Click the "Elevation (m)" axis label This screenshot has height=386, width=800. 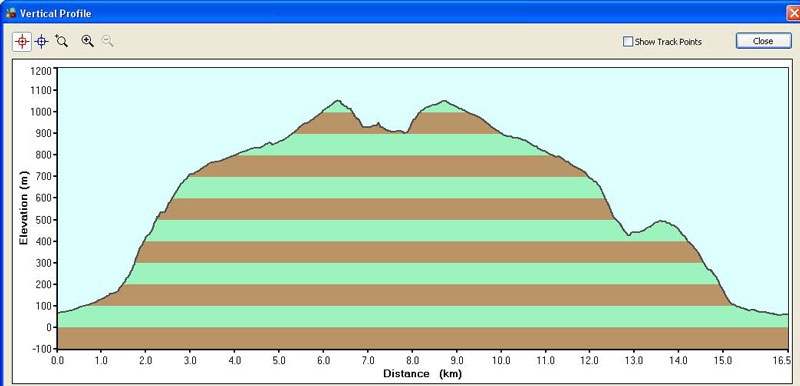click(23, 208)
